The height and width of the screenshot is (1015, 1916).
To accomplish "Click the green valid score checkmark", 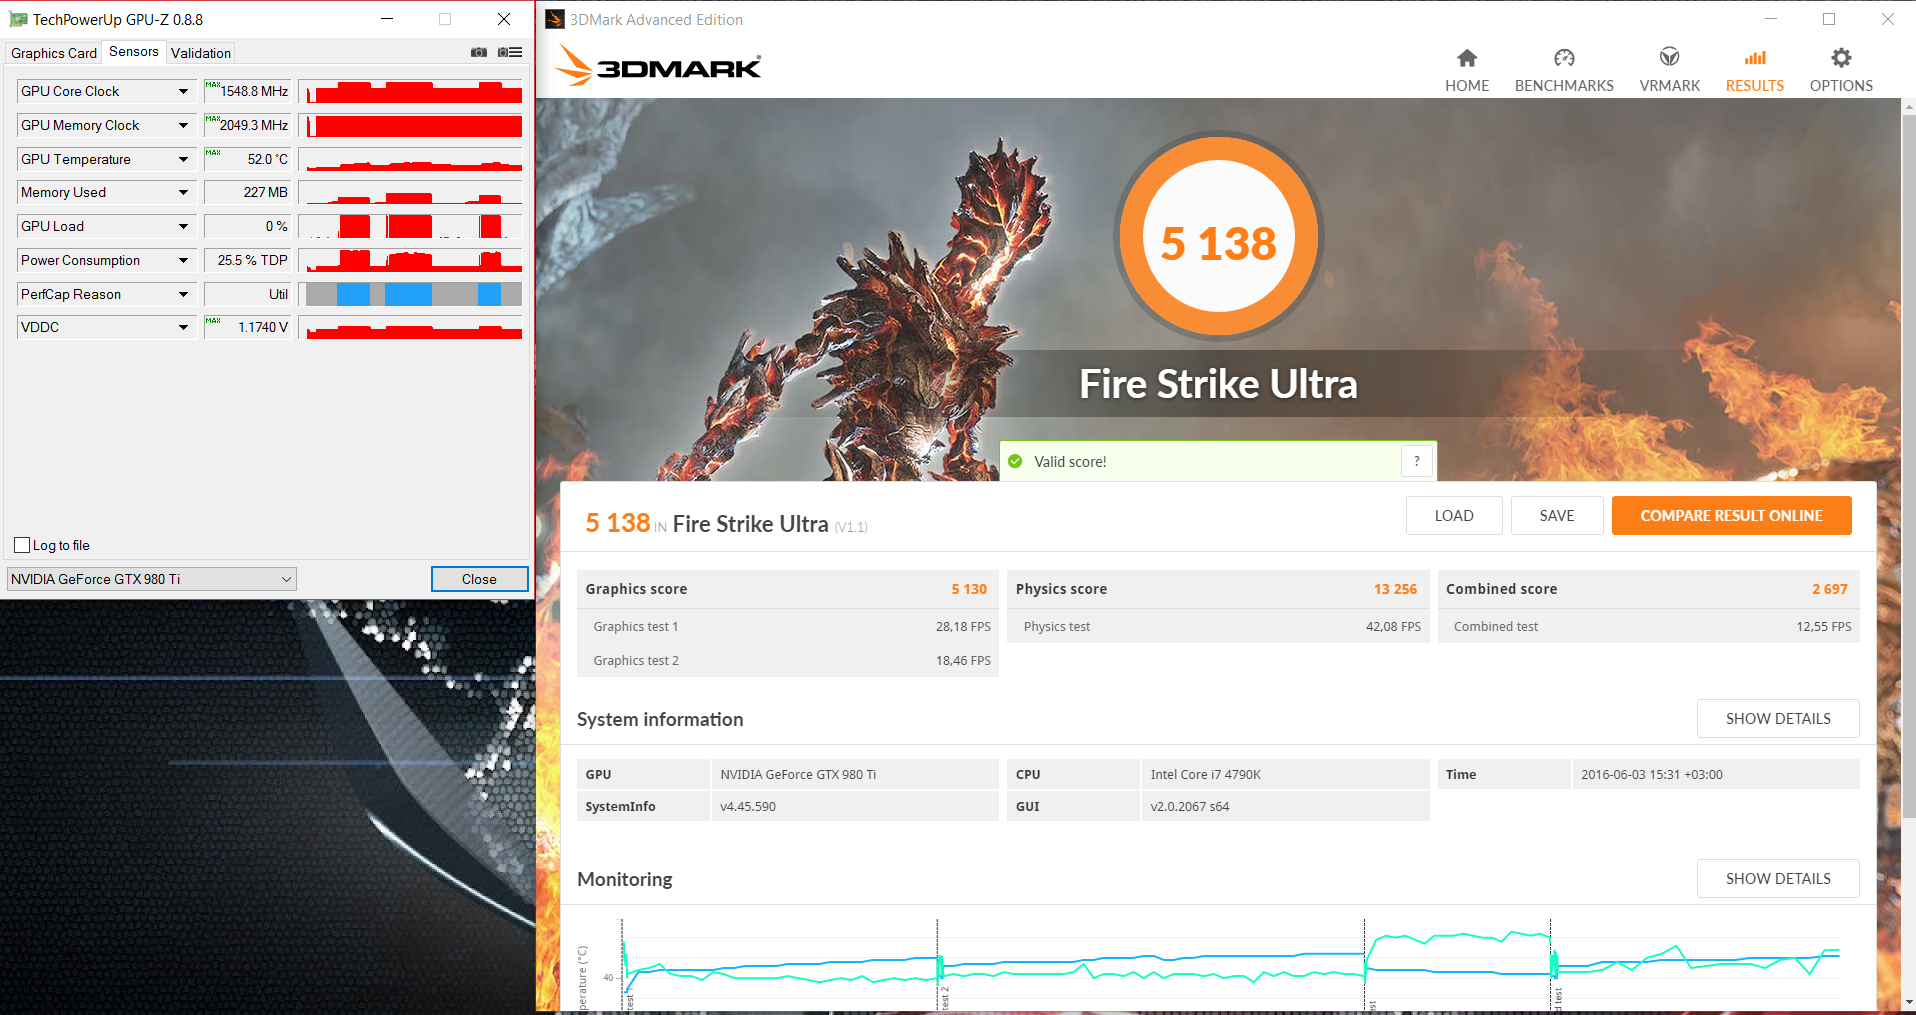I will click(1015, 461).
